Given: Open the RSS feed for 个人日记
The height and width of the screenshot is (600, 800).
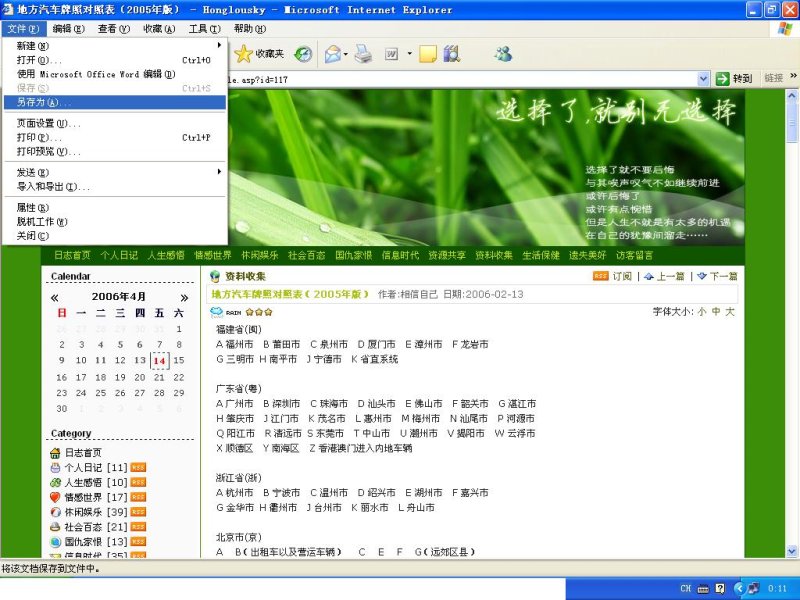Looking at the screenshot, I should (138, 467).
